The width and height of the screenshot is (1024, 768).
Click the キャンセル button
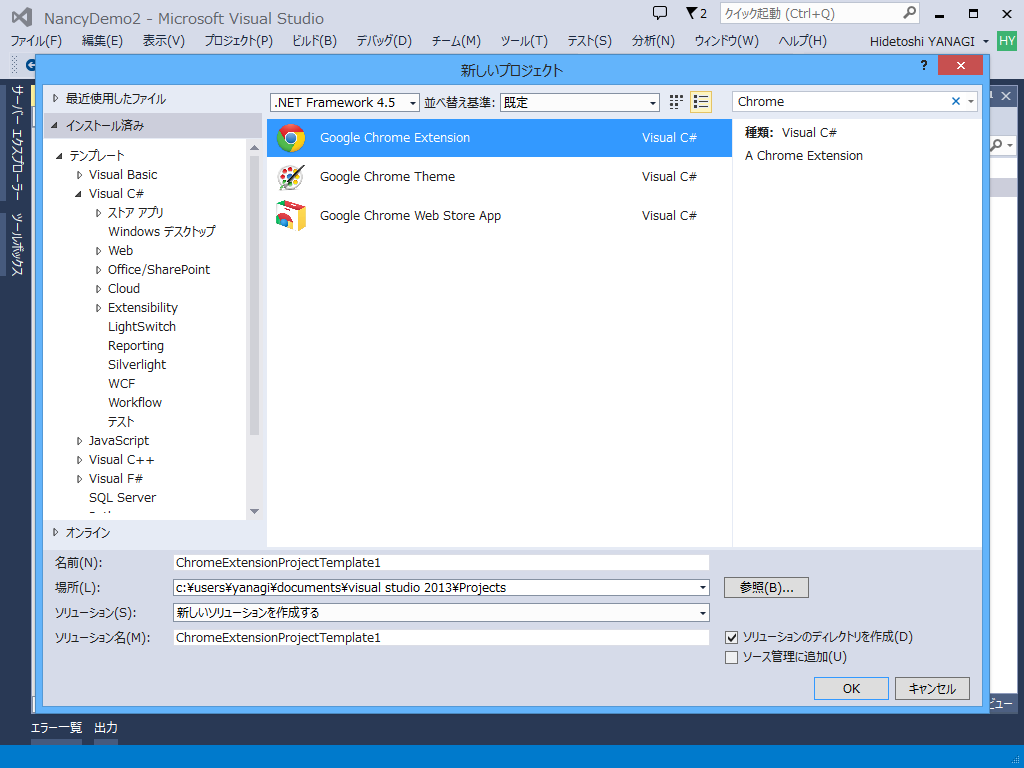[x=932, y=688]
